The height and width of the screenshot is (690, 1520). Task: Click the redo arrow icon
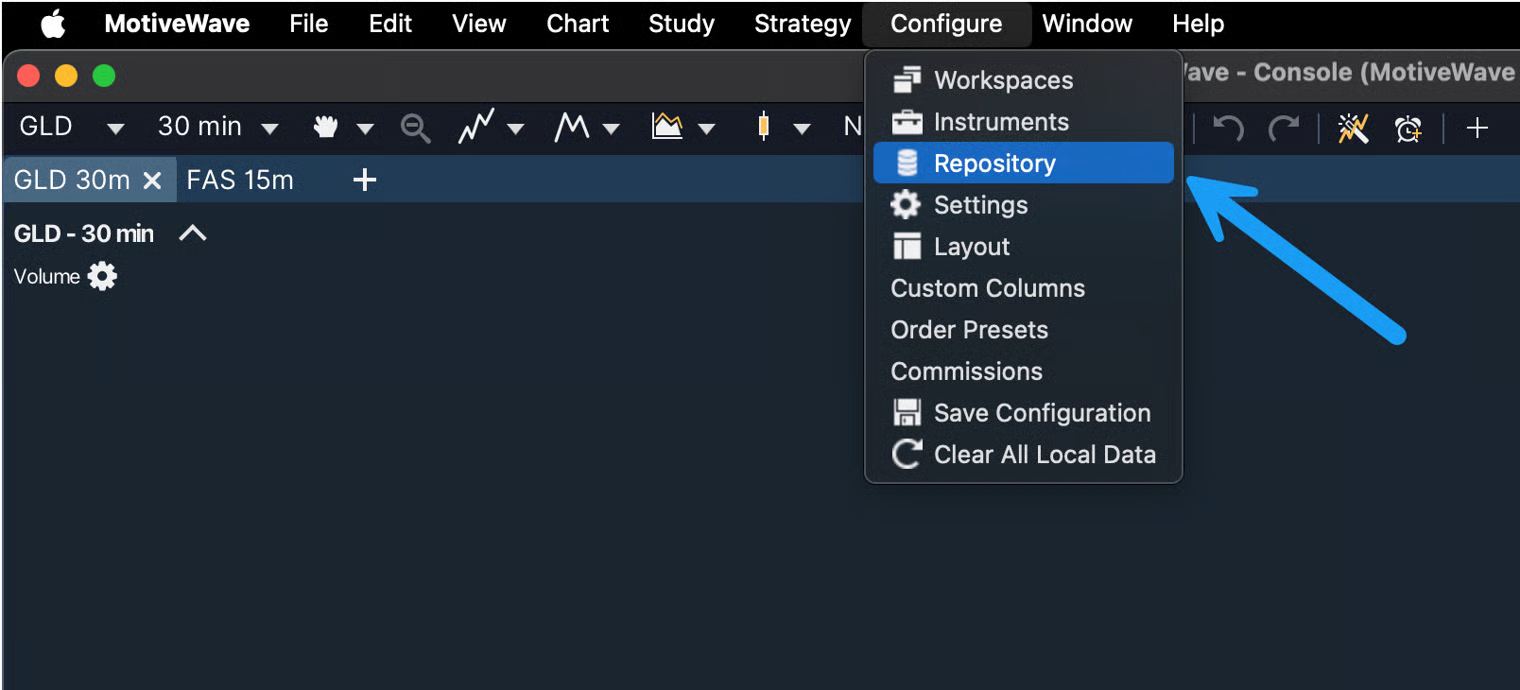(x=1283, y=128)
